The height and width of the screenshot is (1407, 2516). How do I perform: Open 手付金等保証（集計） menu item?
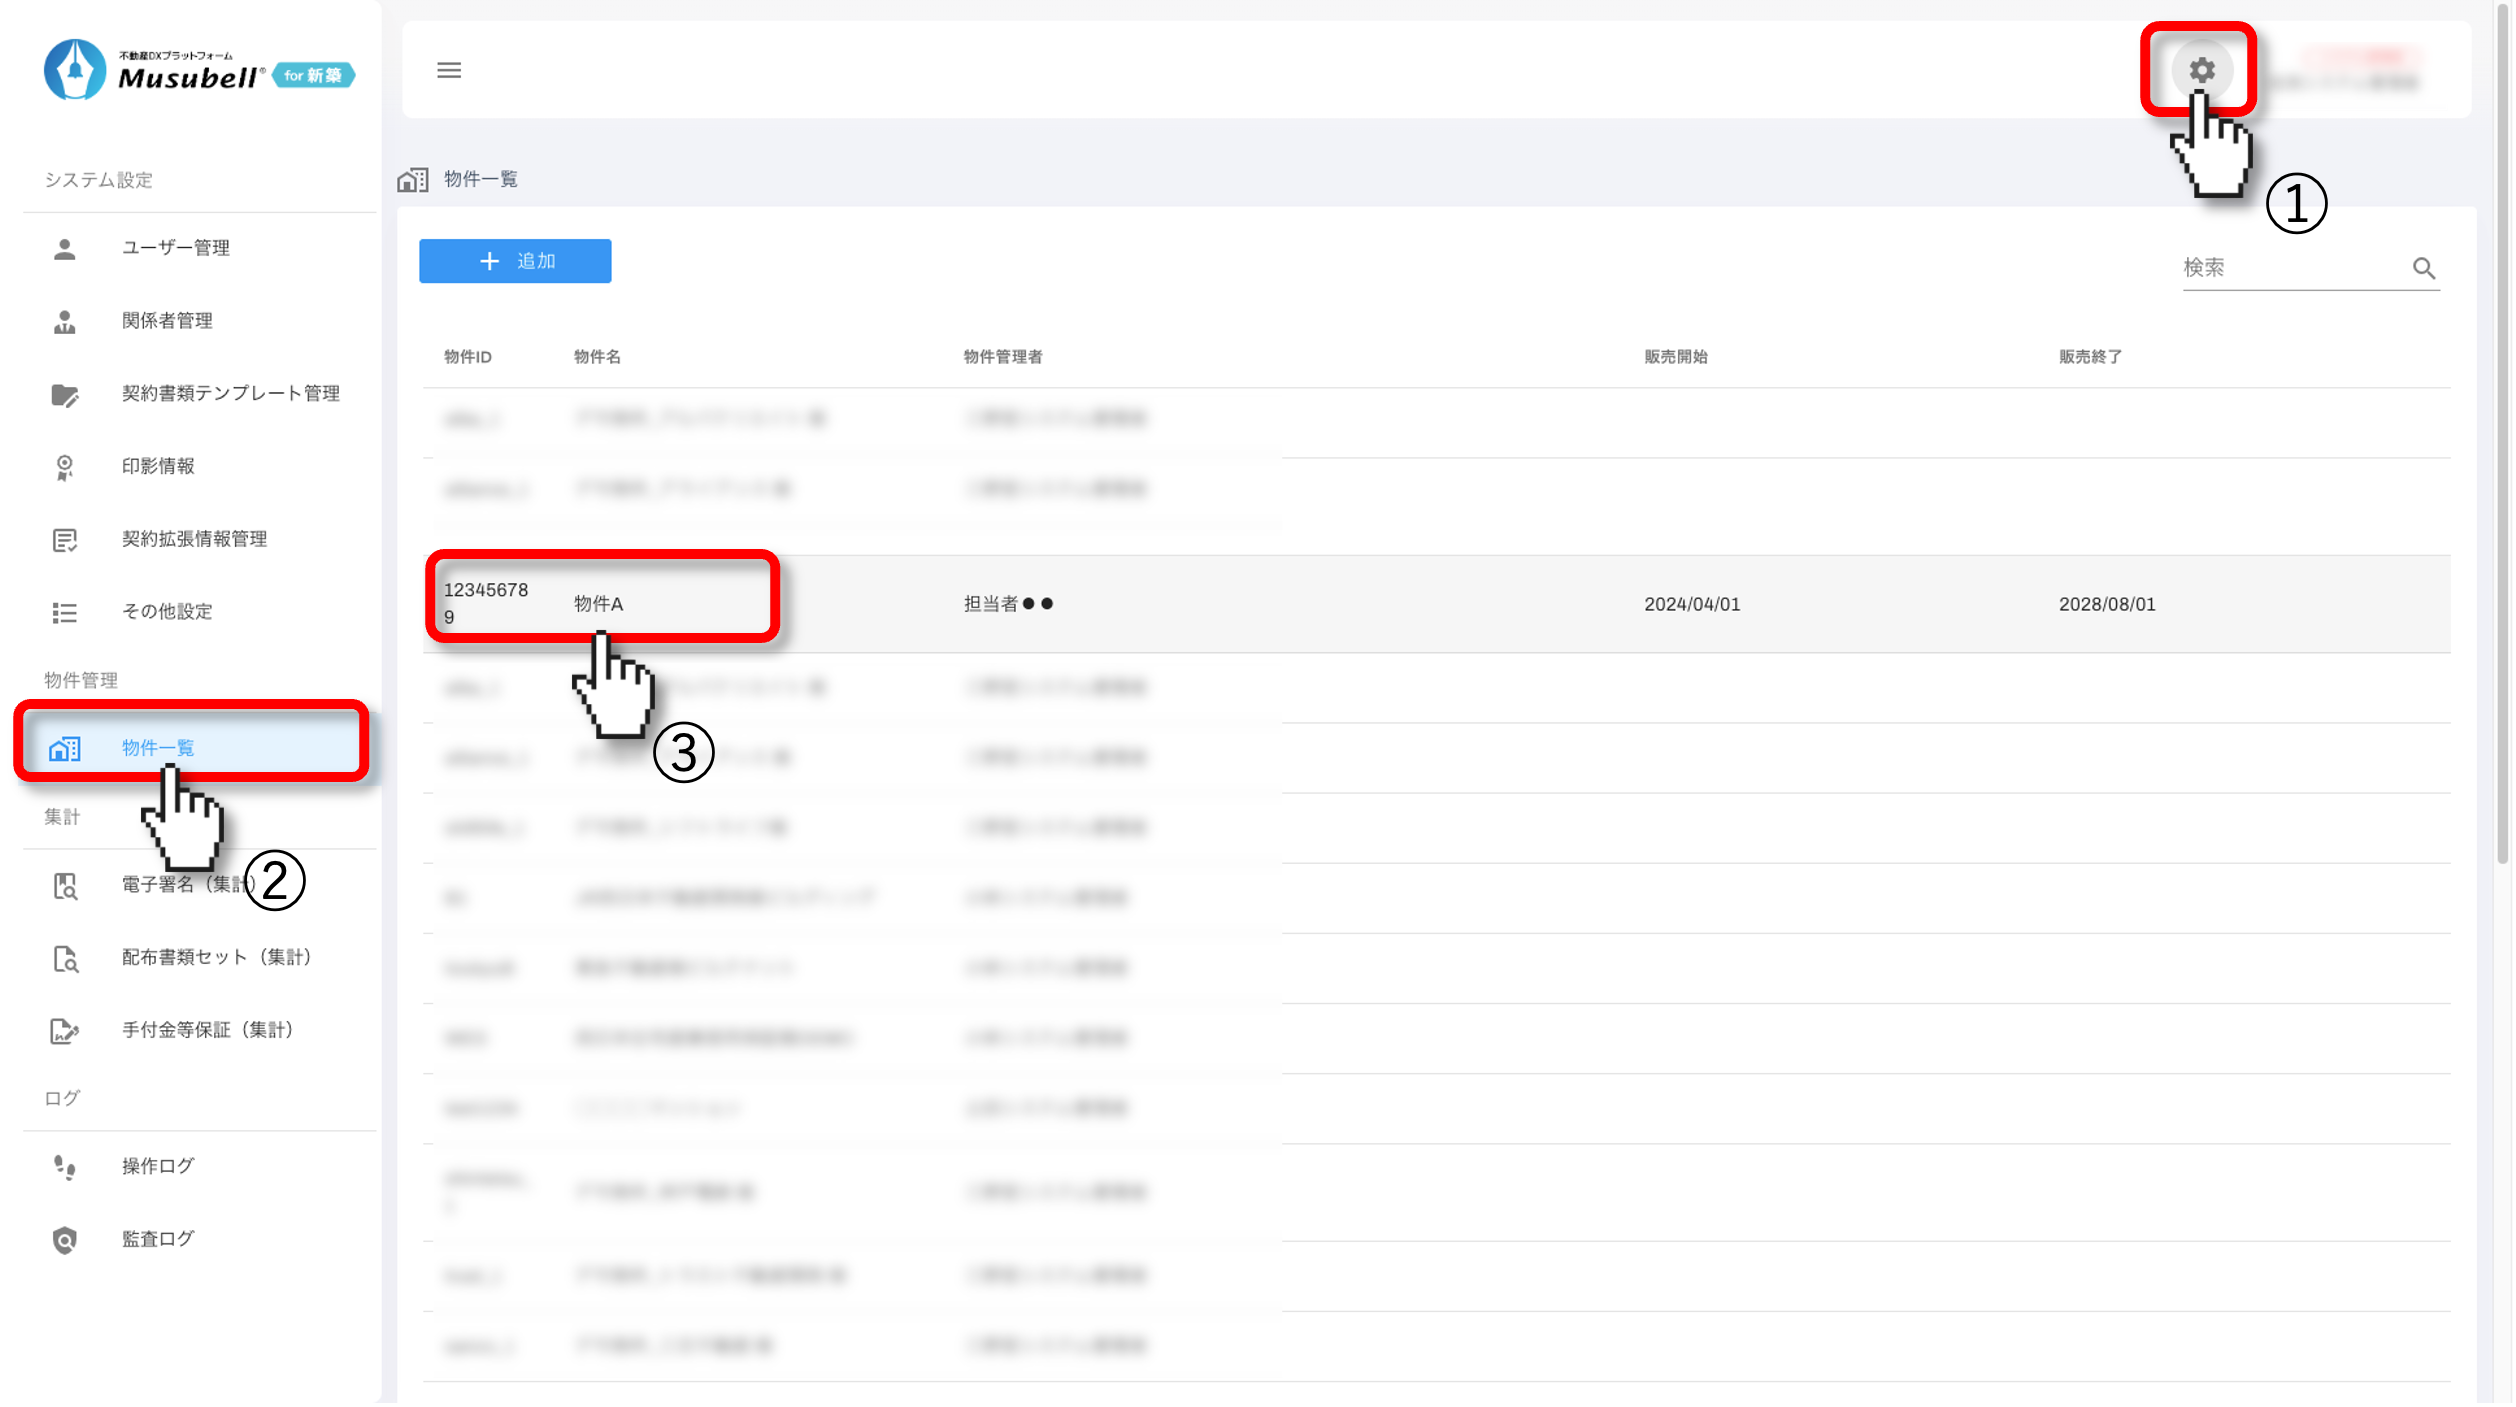(x=207, y=1030)
